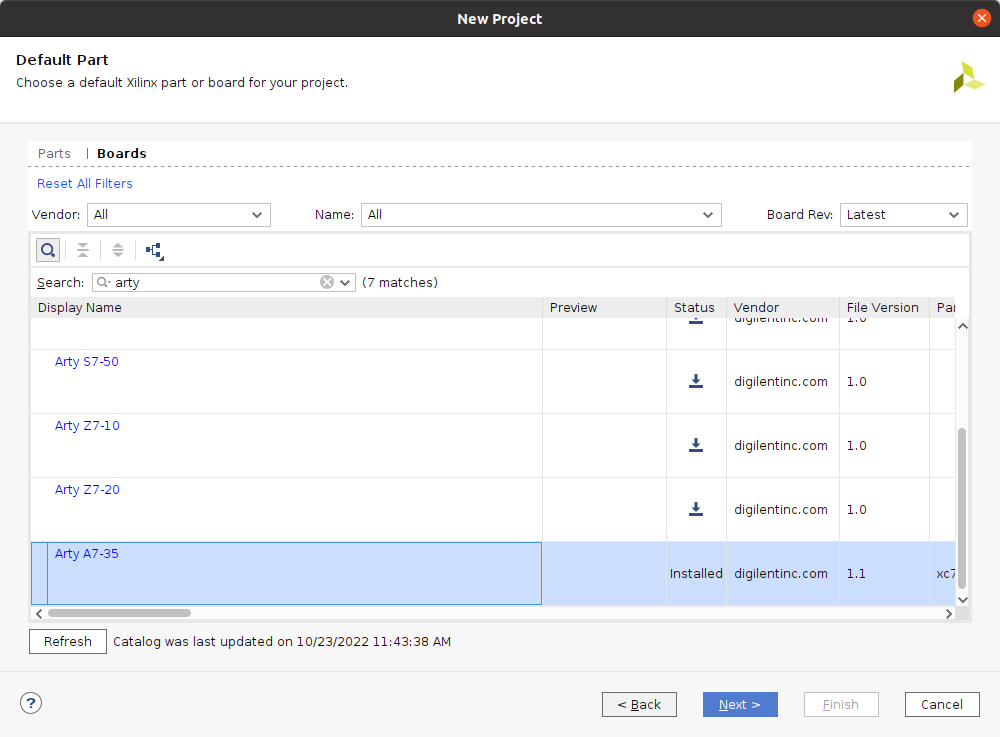This screenshot has height=737, width=1000.
Task: Click the Expand All toolbar icon
Action: tap(118, 250)
